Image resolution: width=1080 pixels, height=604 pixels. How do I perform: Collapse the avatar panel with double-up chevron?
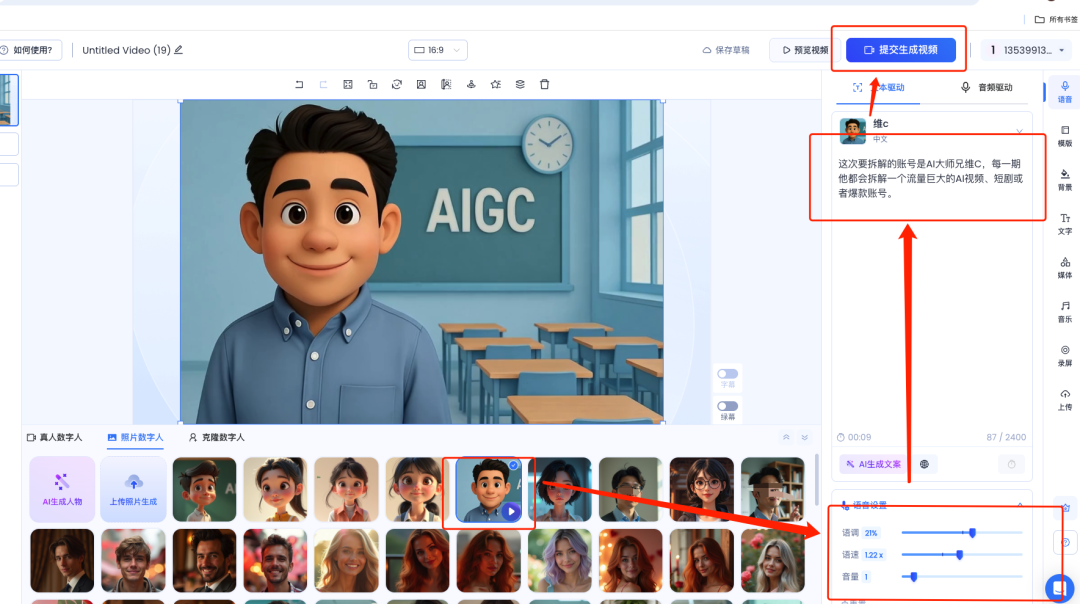coord(786,437)
